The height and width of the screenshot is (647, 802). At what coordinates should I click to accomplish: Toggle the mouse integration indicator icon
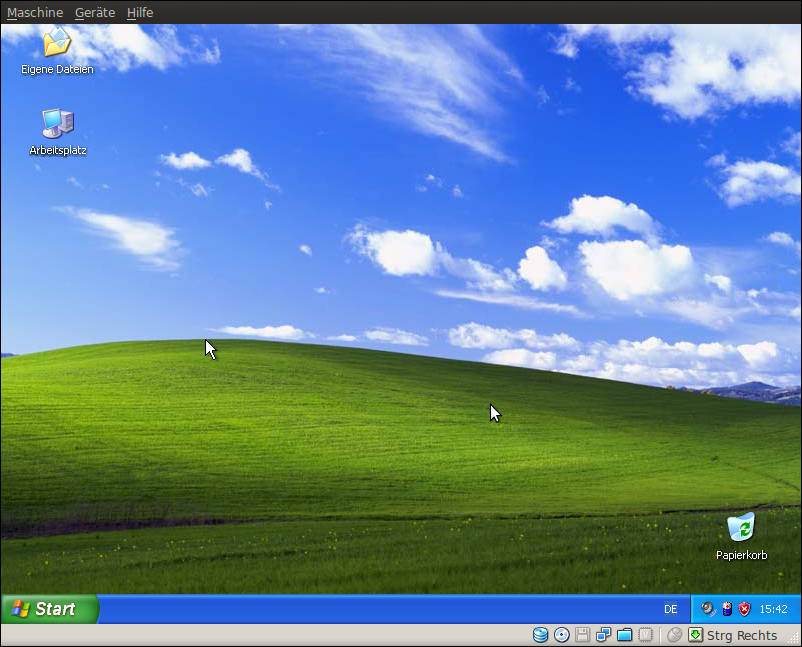coord(675,635)
